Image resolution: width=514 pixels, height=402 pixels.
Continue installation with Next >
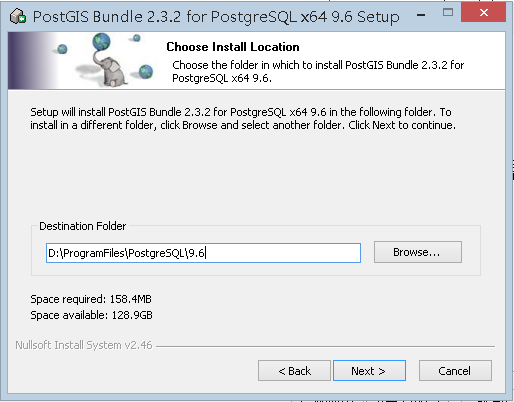click(x=369, y=370)
